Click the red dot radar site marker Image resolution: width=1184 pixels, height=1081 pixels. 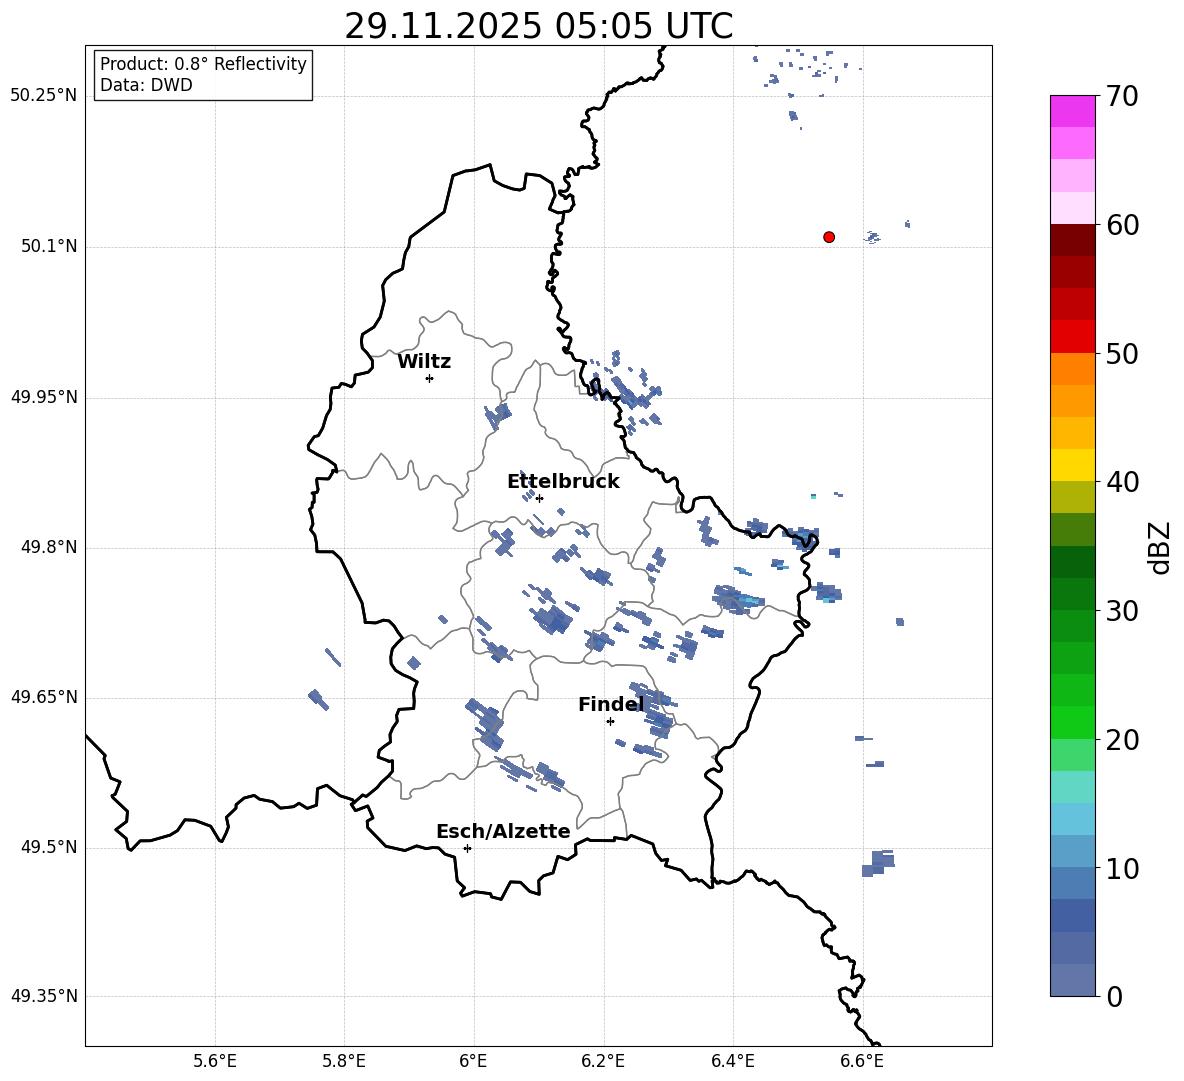tap(829, 237)
